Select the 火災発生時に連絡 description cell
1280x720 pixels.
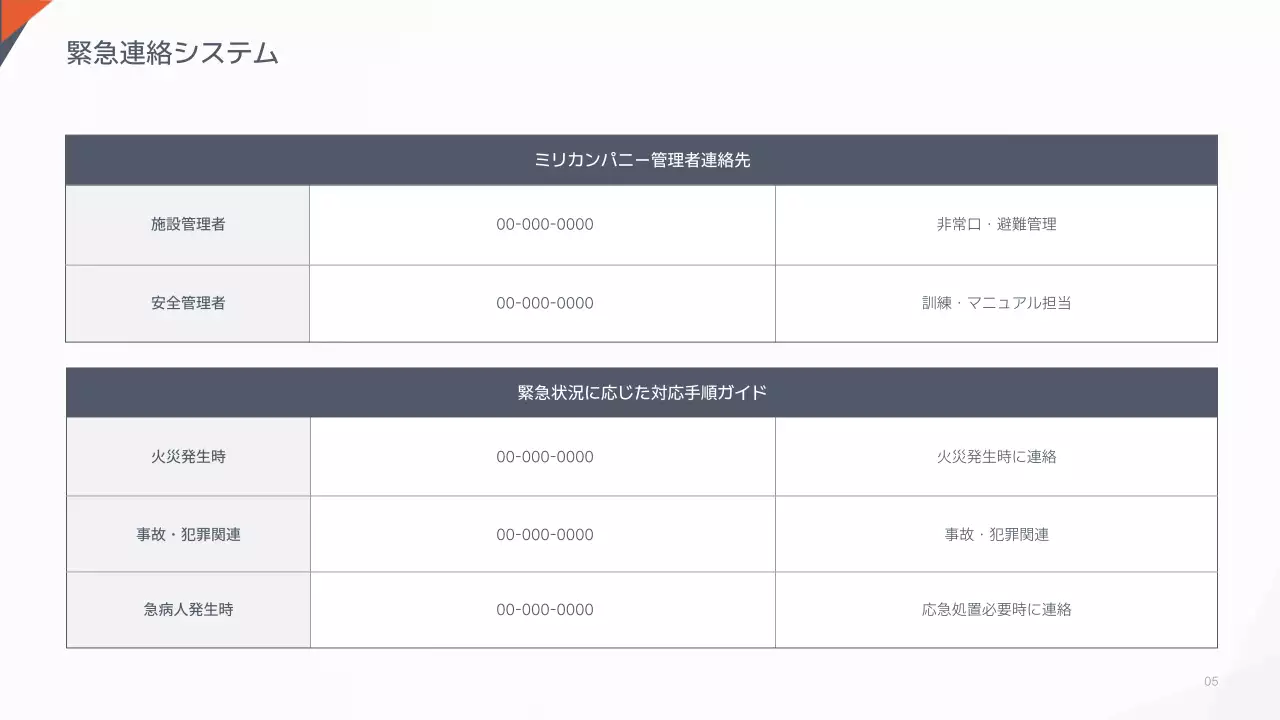pyautogui.click(x=996, y=457)
